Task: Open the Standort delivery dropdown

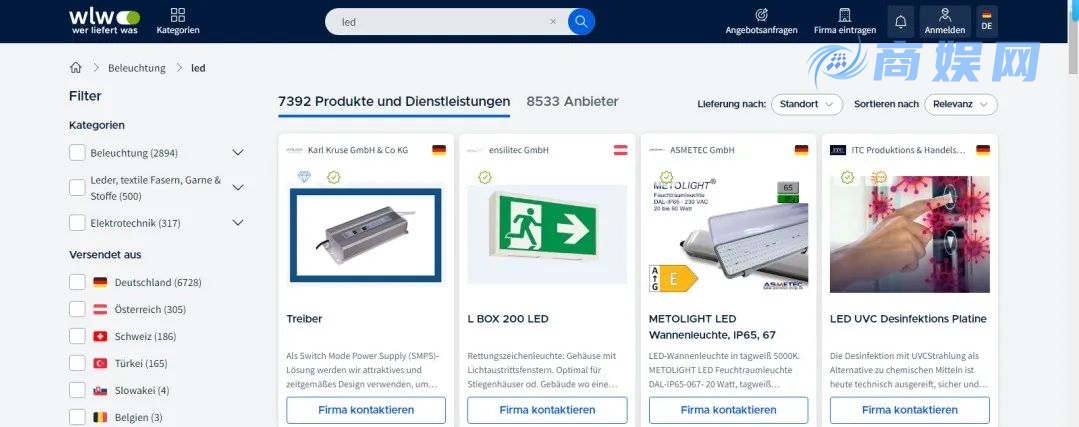Action: coord(806,104)
